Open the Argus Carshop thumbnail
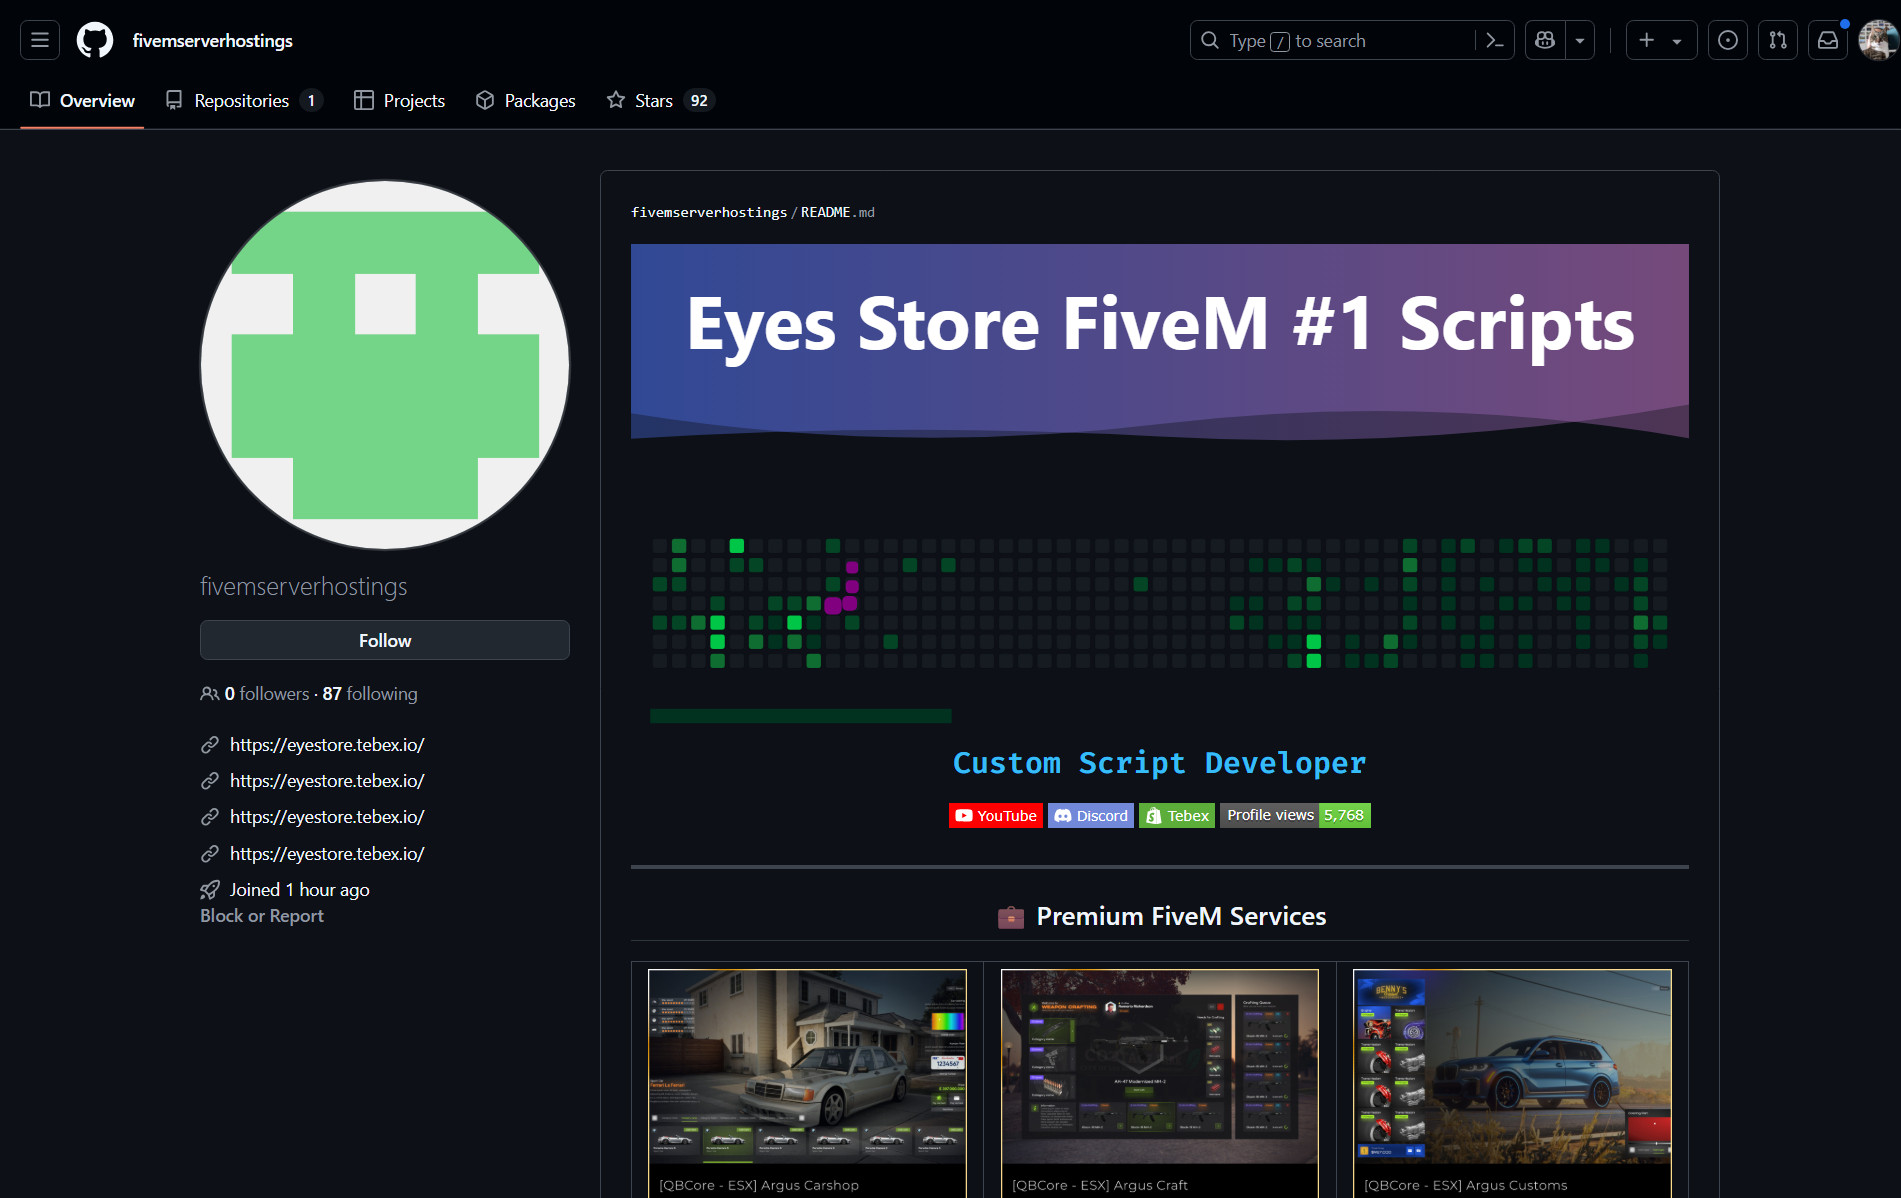 [807, 1066]
